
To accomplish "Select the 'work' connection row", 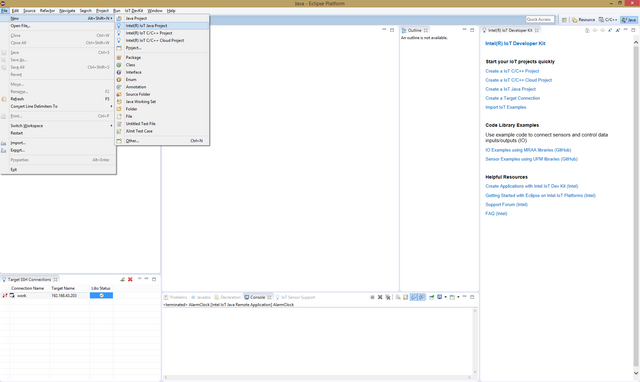I will click(57, 295).
